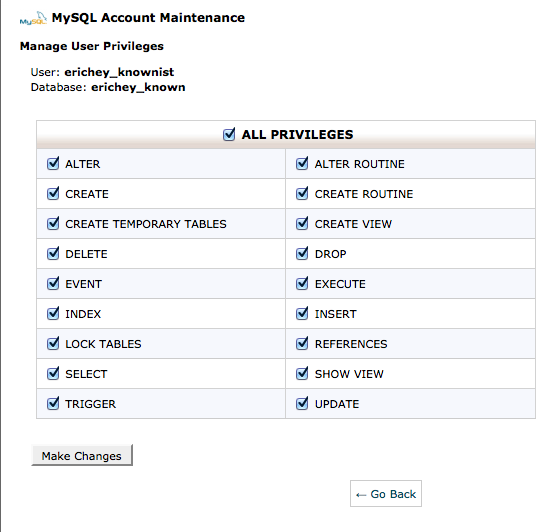Toggle the SELECT privilege checkbox

53,374
